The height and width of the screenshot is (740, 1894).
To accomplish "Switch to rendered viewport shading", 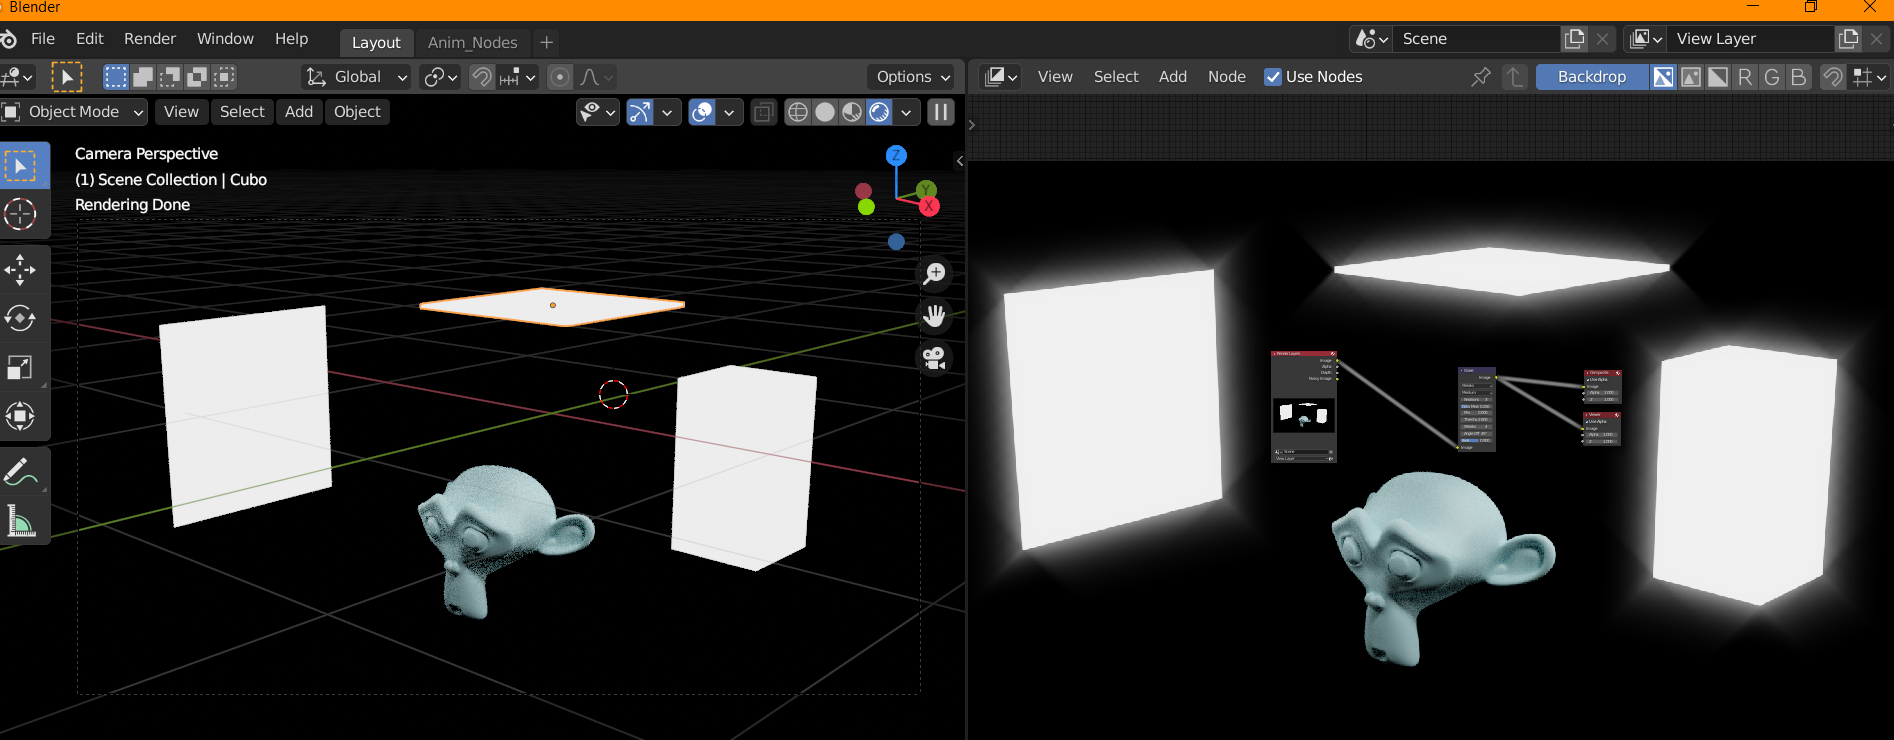I will click(x=879, y=112).
